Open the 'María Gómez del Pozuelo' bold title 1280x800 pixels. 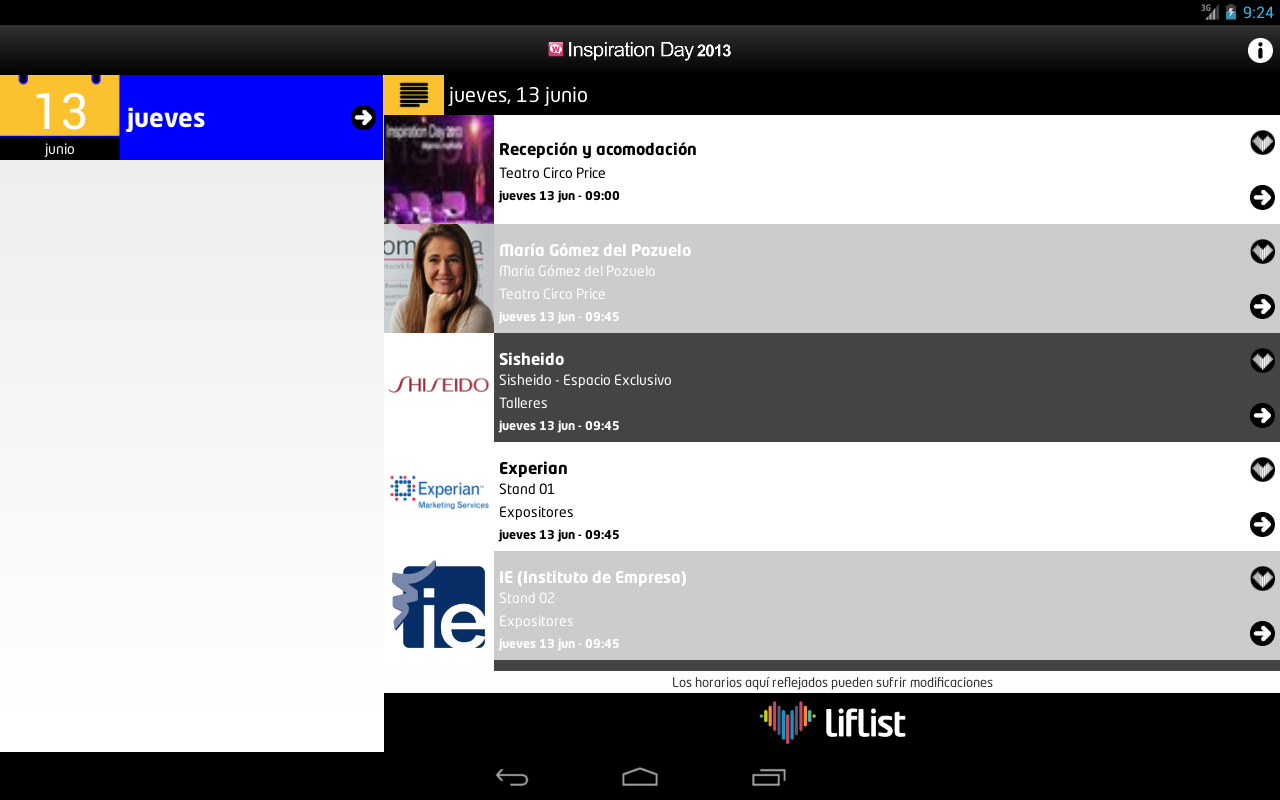click(595, 250)
